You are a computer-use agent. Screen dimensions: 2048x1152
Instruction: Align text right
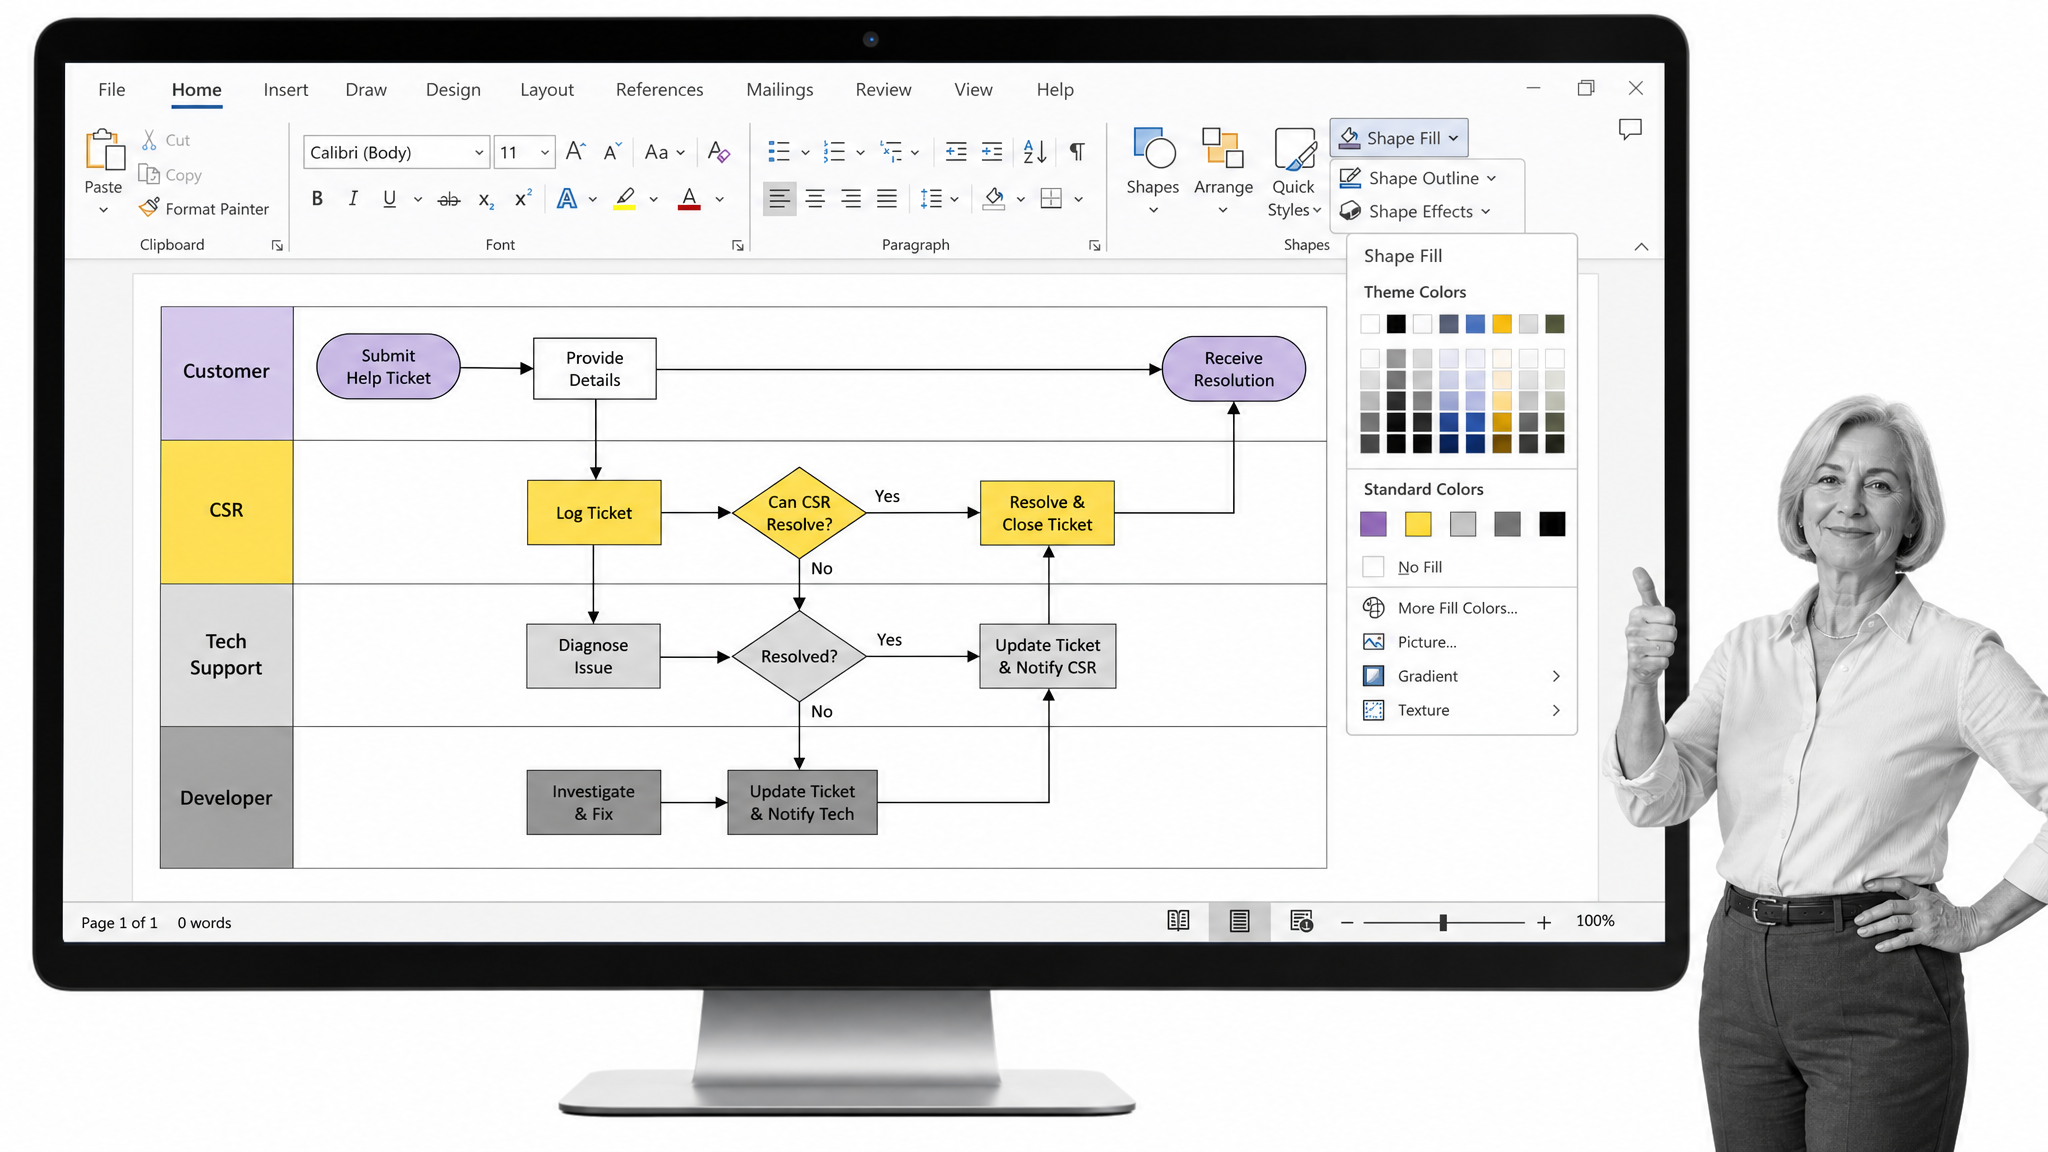click(x=851, y=199)
